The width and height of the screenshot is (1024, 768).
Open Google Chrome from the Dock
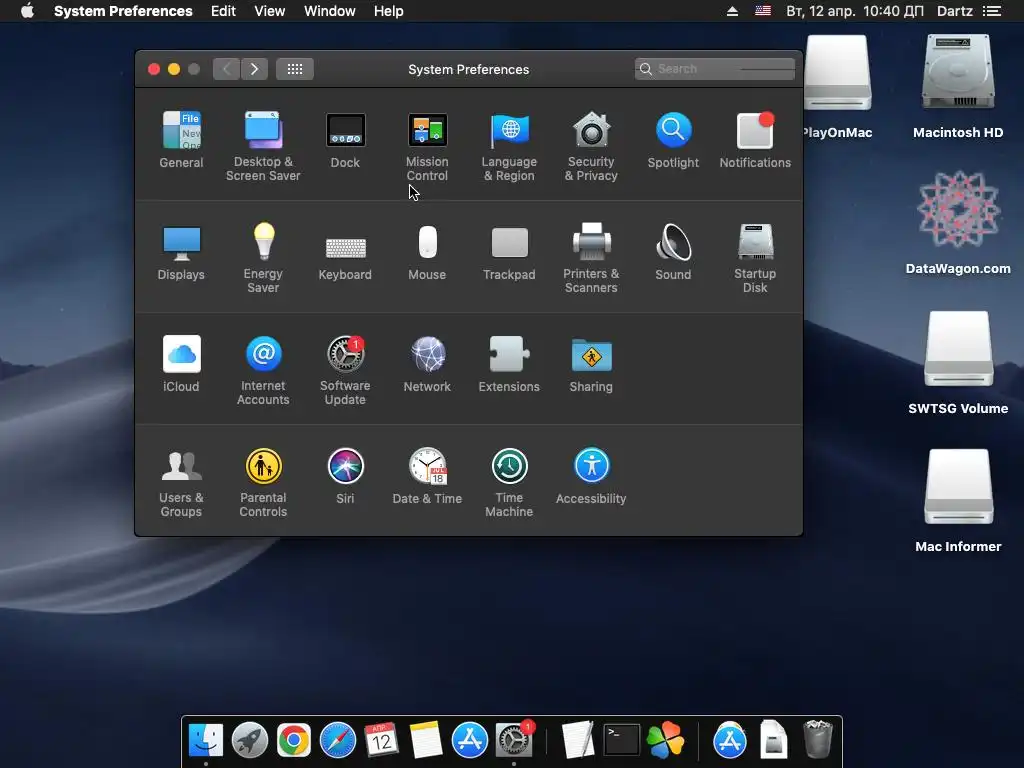coord(293,741)
